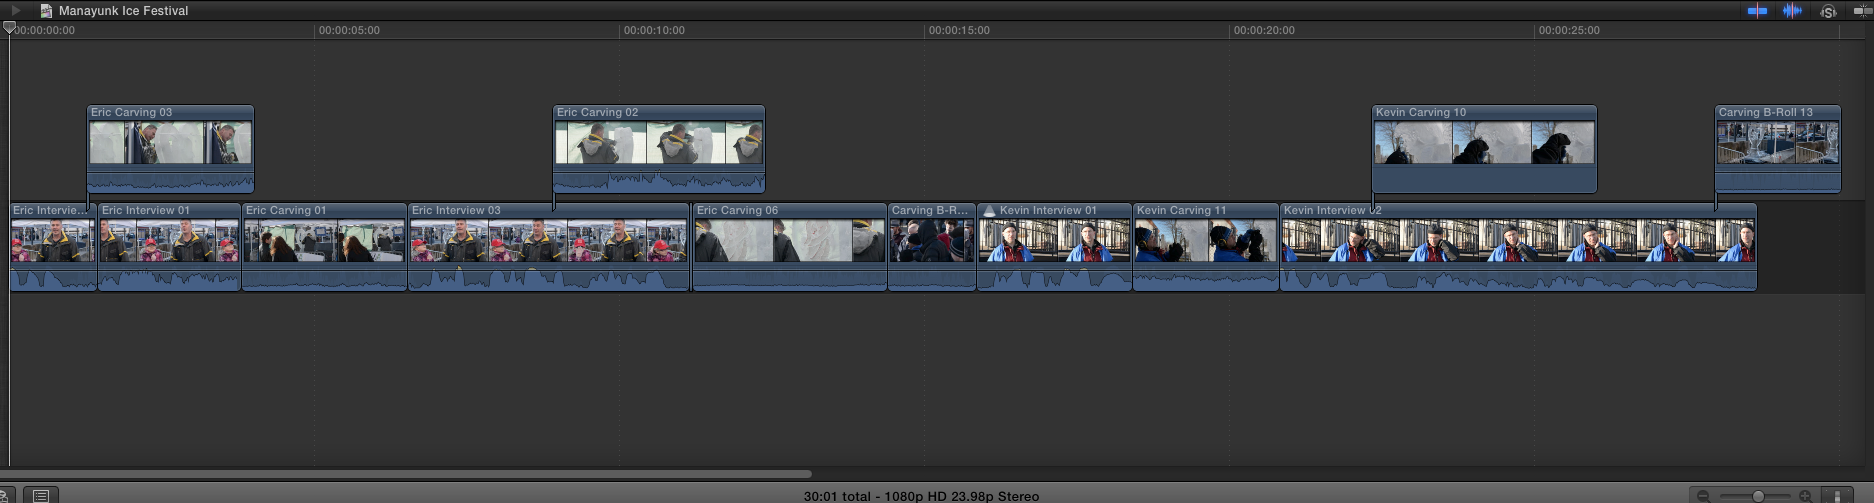Viewport: 1874px width, 503px height.
Task: Click the 00:00:15:00 ruler timecode
Action: [x=959, y=30]
